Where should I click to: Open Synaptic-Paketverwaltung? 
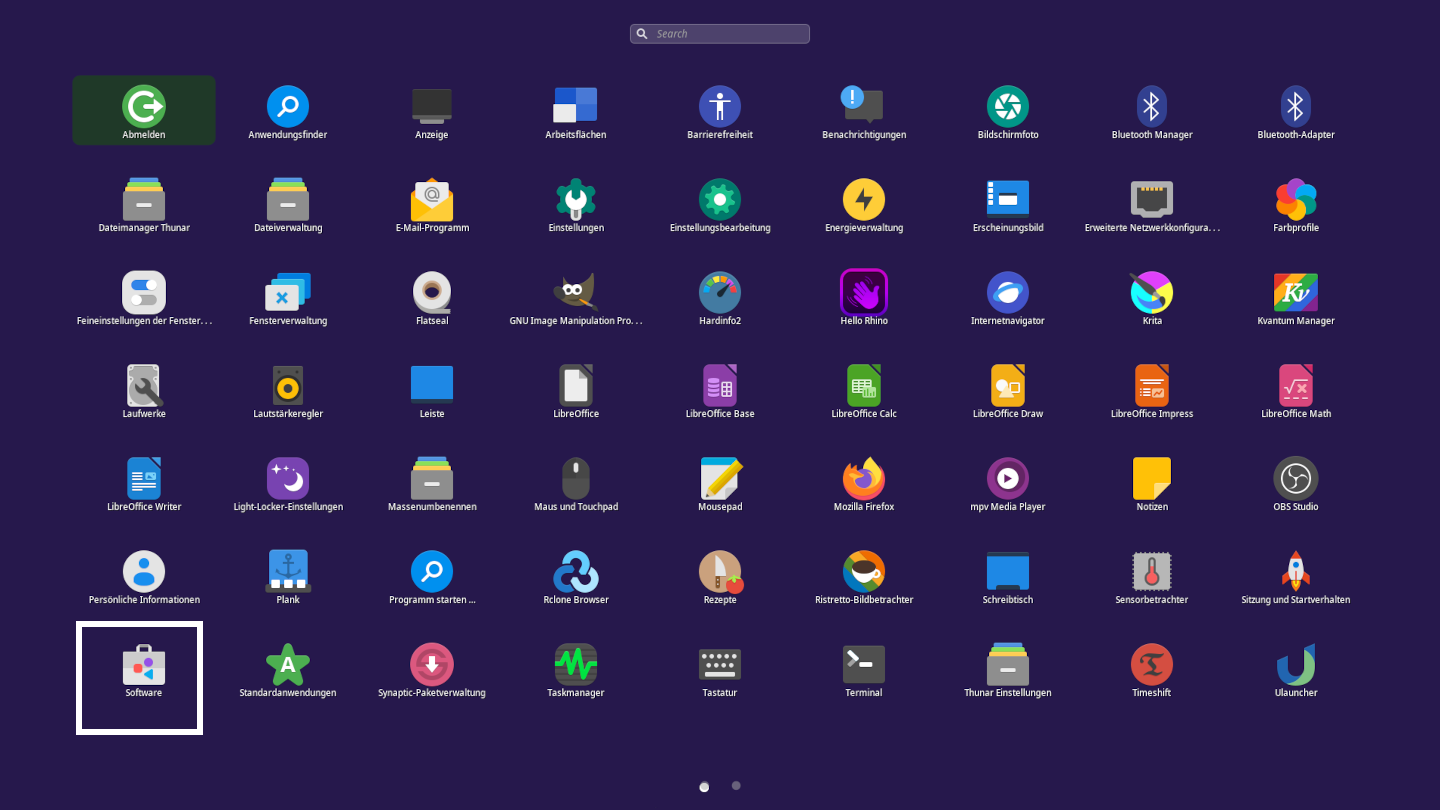(431, 665)
